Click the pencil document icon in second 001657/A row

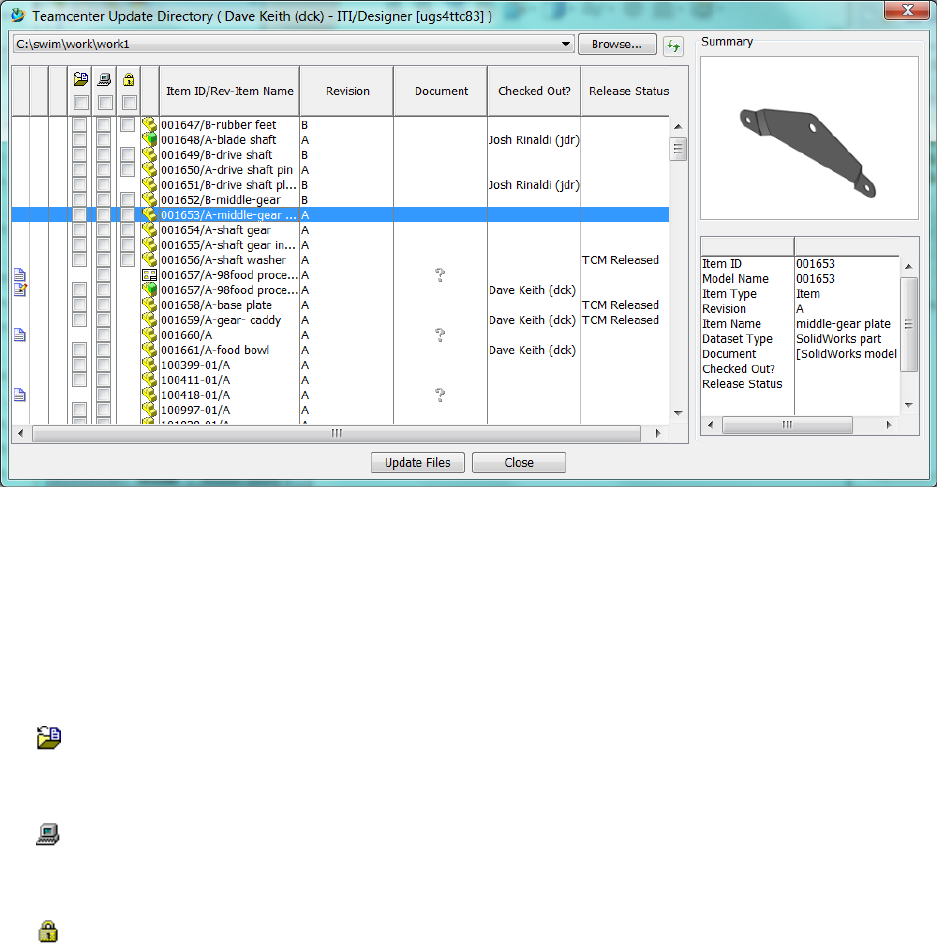(x=20, y=290)
